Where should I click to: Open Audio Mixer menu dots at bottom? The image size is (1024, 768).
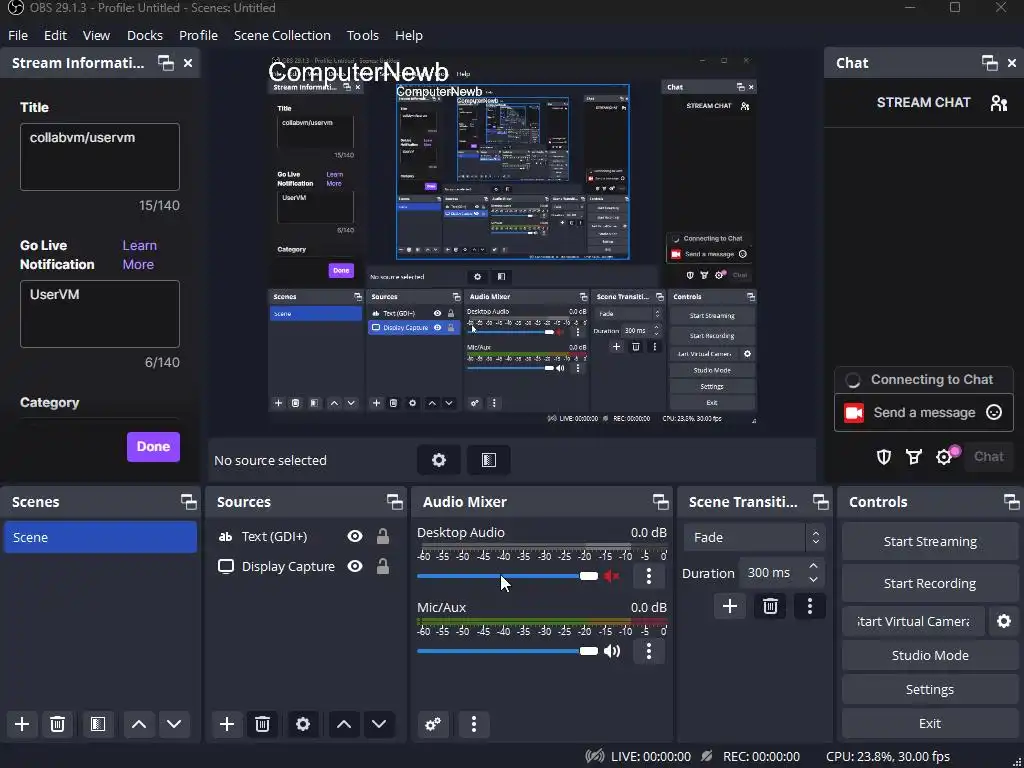pyautogui.click(x=474, y=724)
